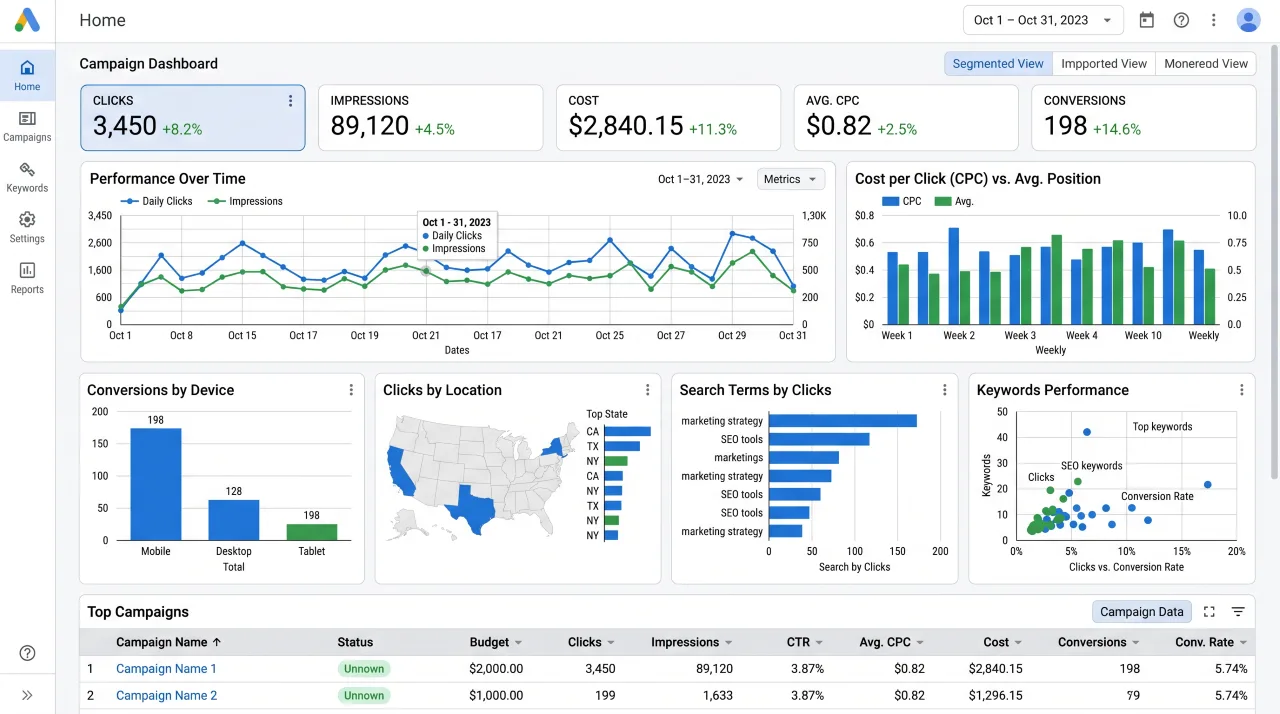The height and width of the screenshot is (714, 1280).
Task: Sort by Campaign Name column header
Action: [x=168, y=642]
